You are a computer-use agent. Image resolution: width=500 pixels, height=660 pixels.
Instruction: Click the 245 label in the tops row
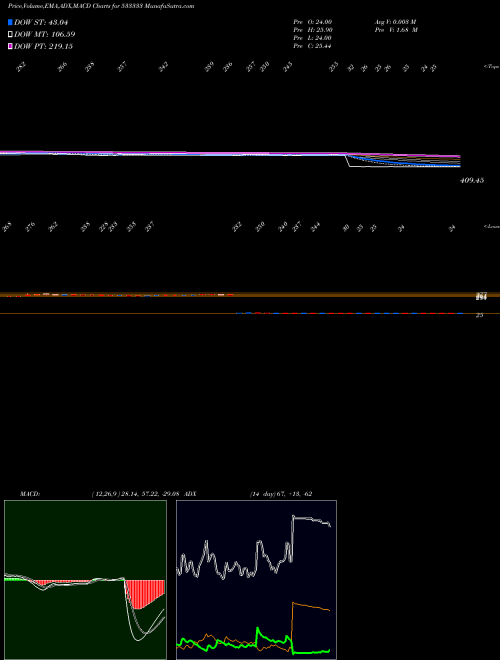(288, 67)
